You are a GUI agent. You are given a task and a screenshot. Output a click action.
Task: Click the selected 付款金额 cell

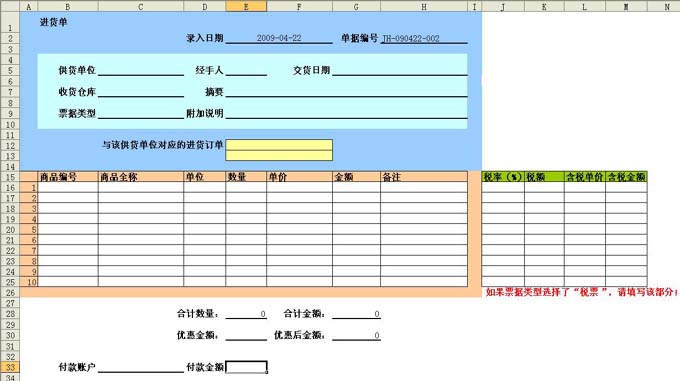pos(246,367)
